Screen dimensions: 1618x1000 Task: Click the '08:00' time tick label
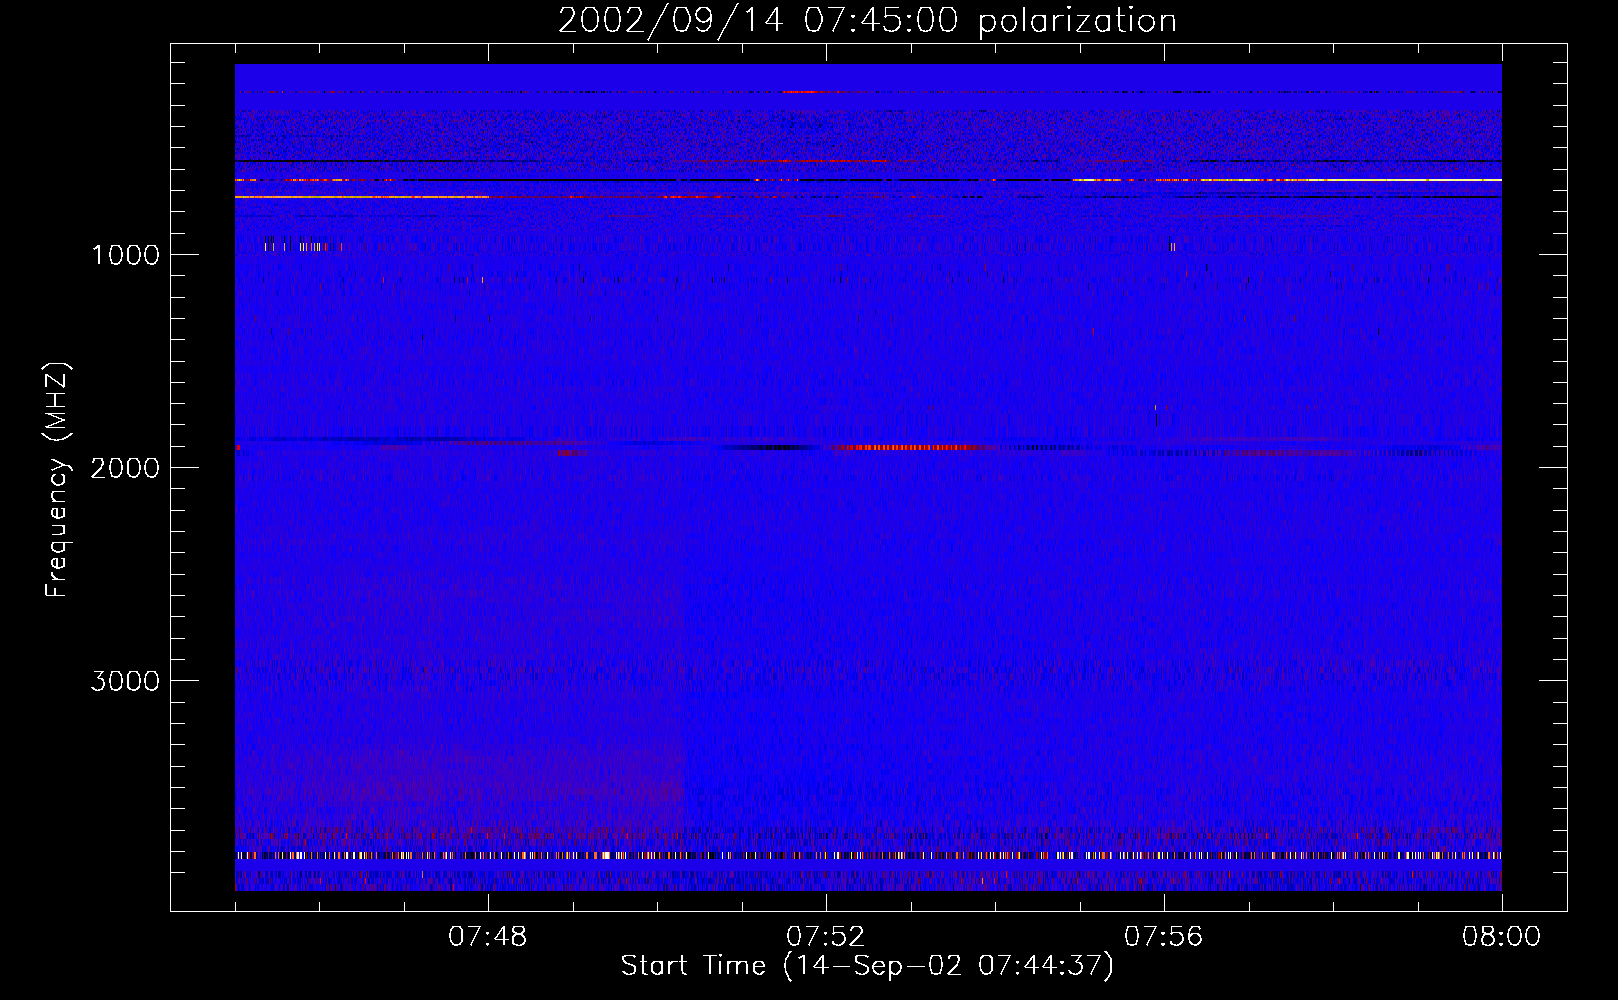(x=1502, y=937)
